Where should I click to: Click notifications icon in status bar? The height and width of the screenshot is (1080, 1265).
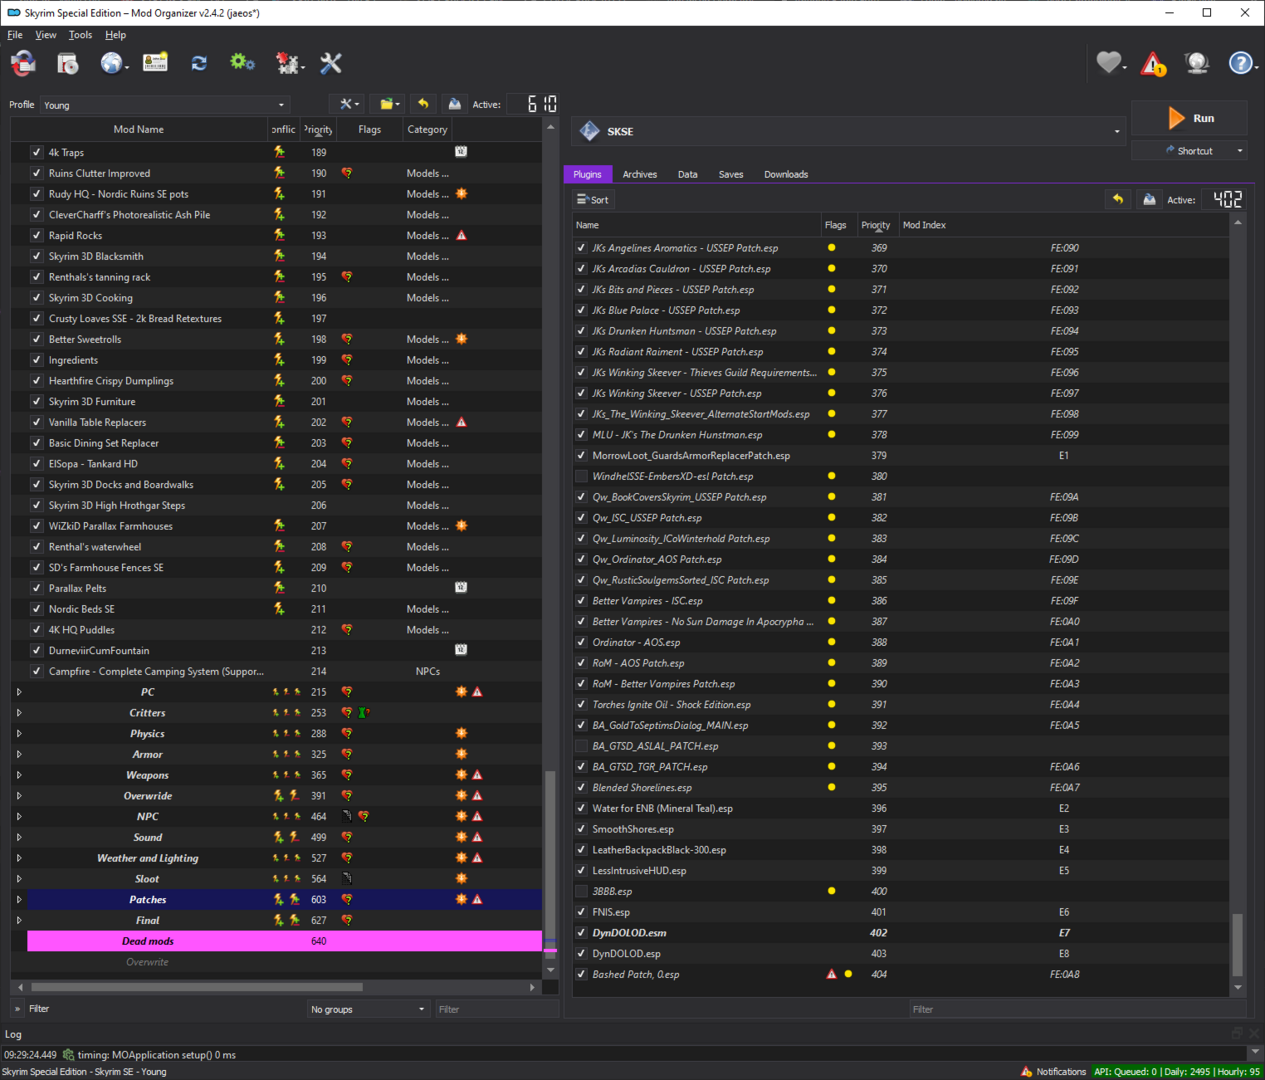point(1026,1071)
